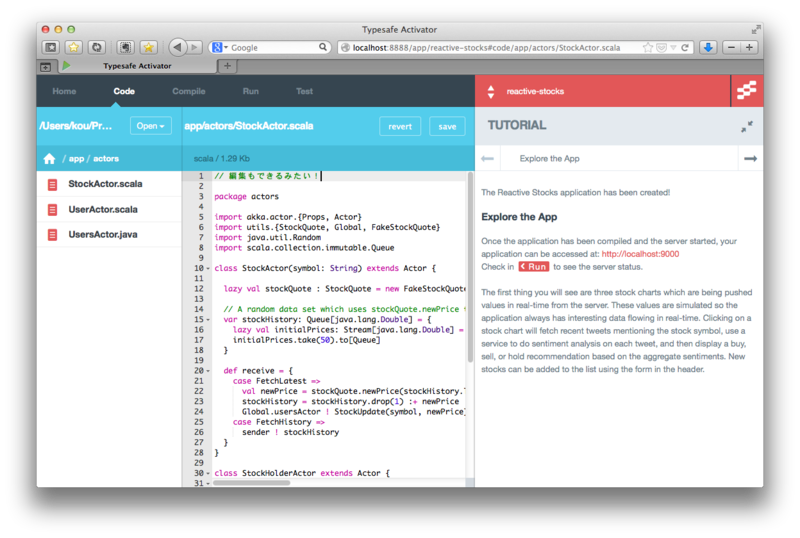Screen dimensions: 800x538
Task: Zoom in with the plus button
Action: (749, 47)
